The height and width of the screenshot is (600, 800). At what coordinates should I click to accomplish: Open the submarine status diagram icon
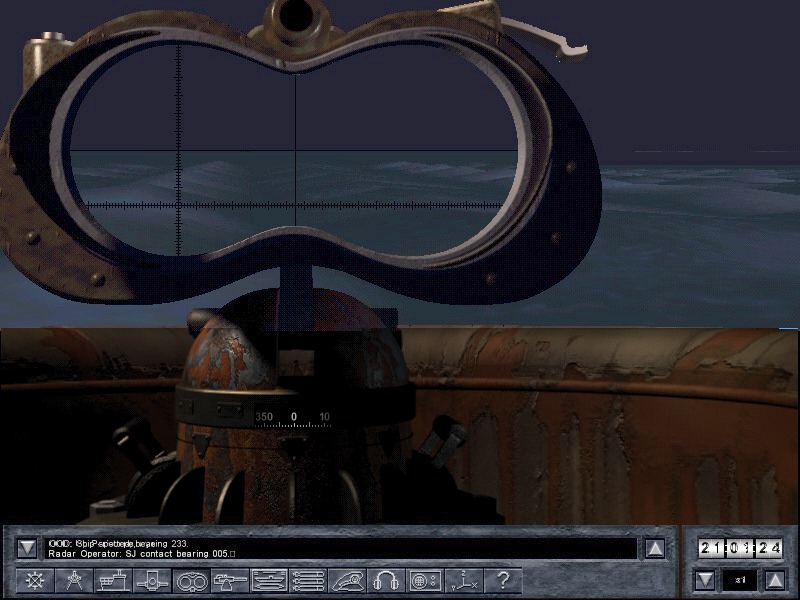coord(269,581)
